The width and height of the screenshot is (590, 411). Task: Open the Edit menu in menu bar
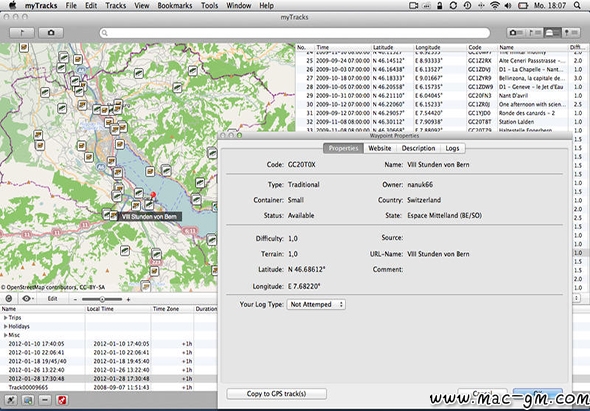(91, 5)
